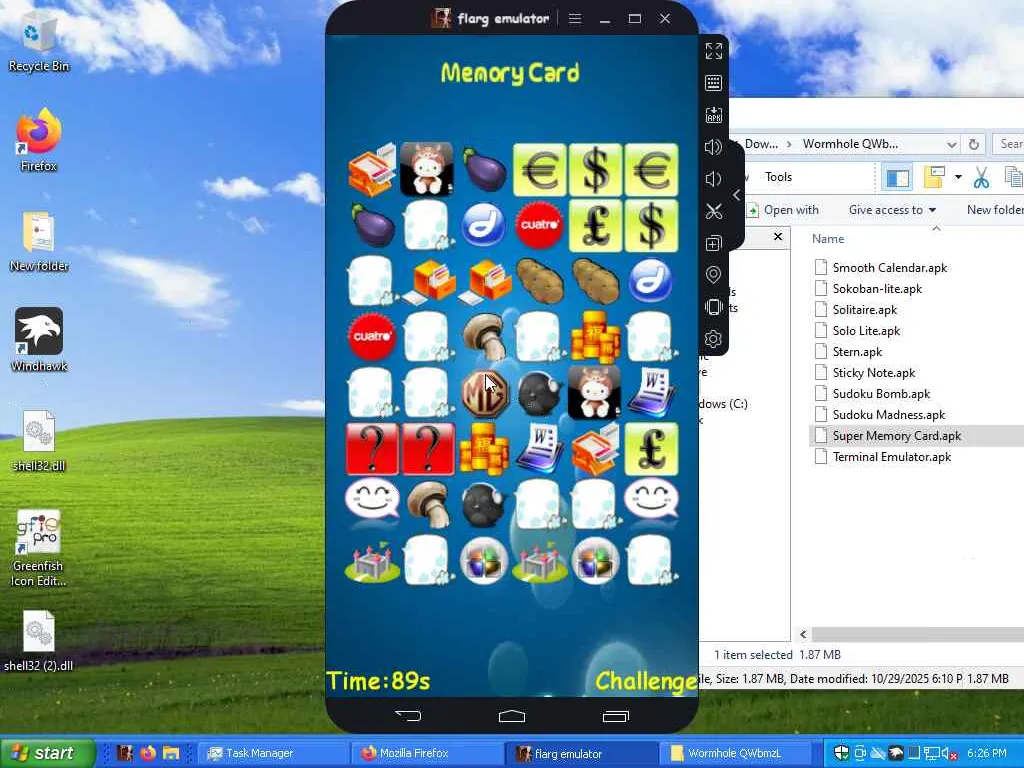Image resolution: width=1024 pixels, height=768 pixels.
Task: Flip the black bird card next to the MG card
Action: click(539, 394)
